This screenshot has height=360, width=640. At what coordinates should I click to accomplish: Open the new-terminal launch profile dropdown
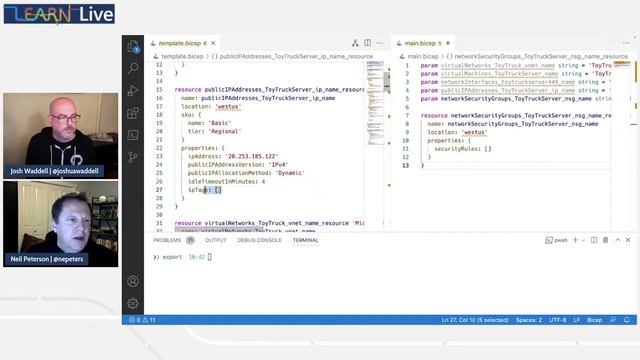[x=583, y=240]
